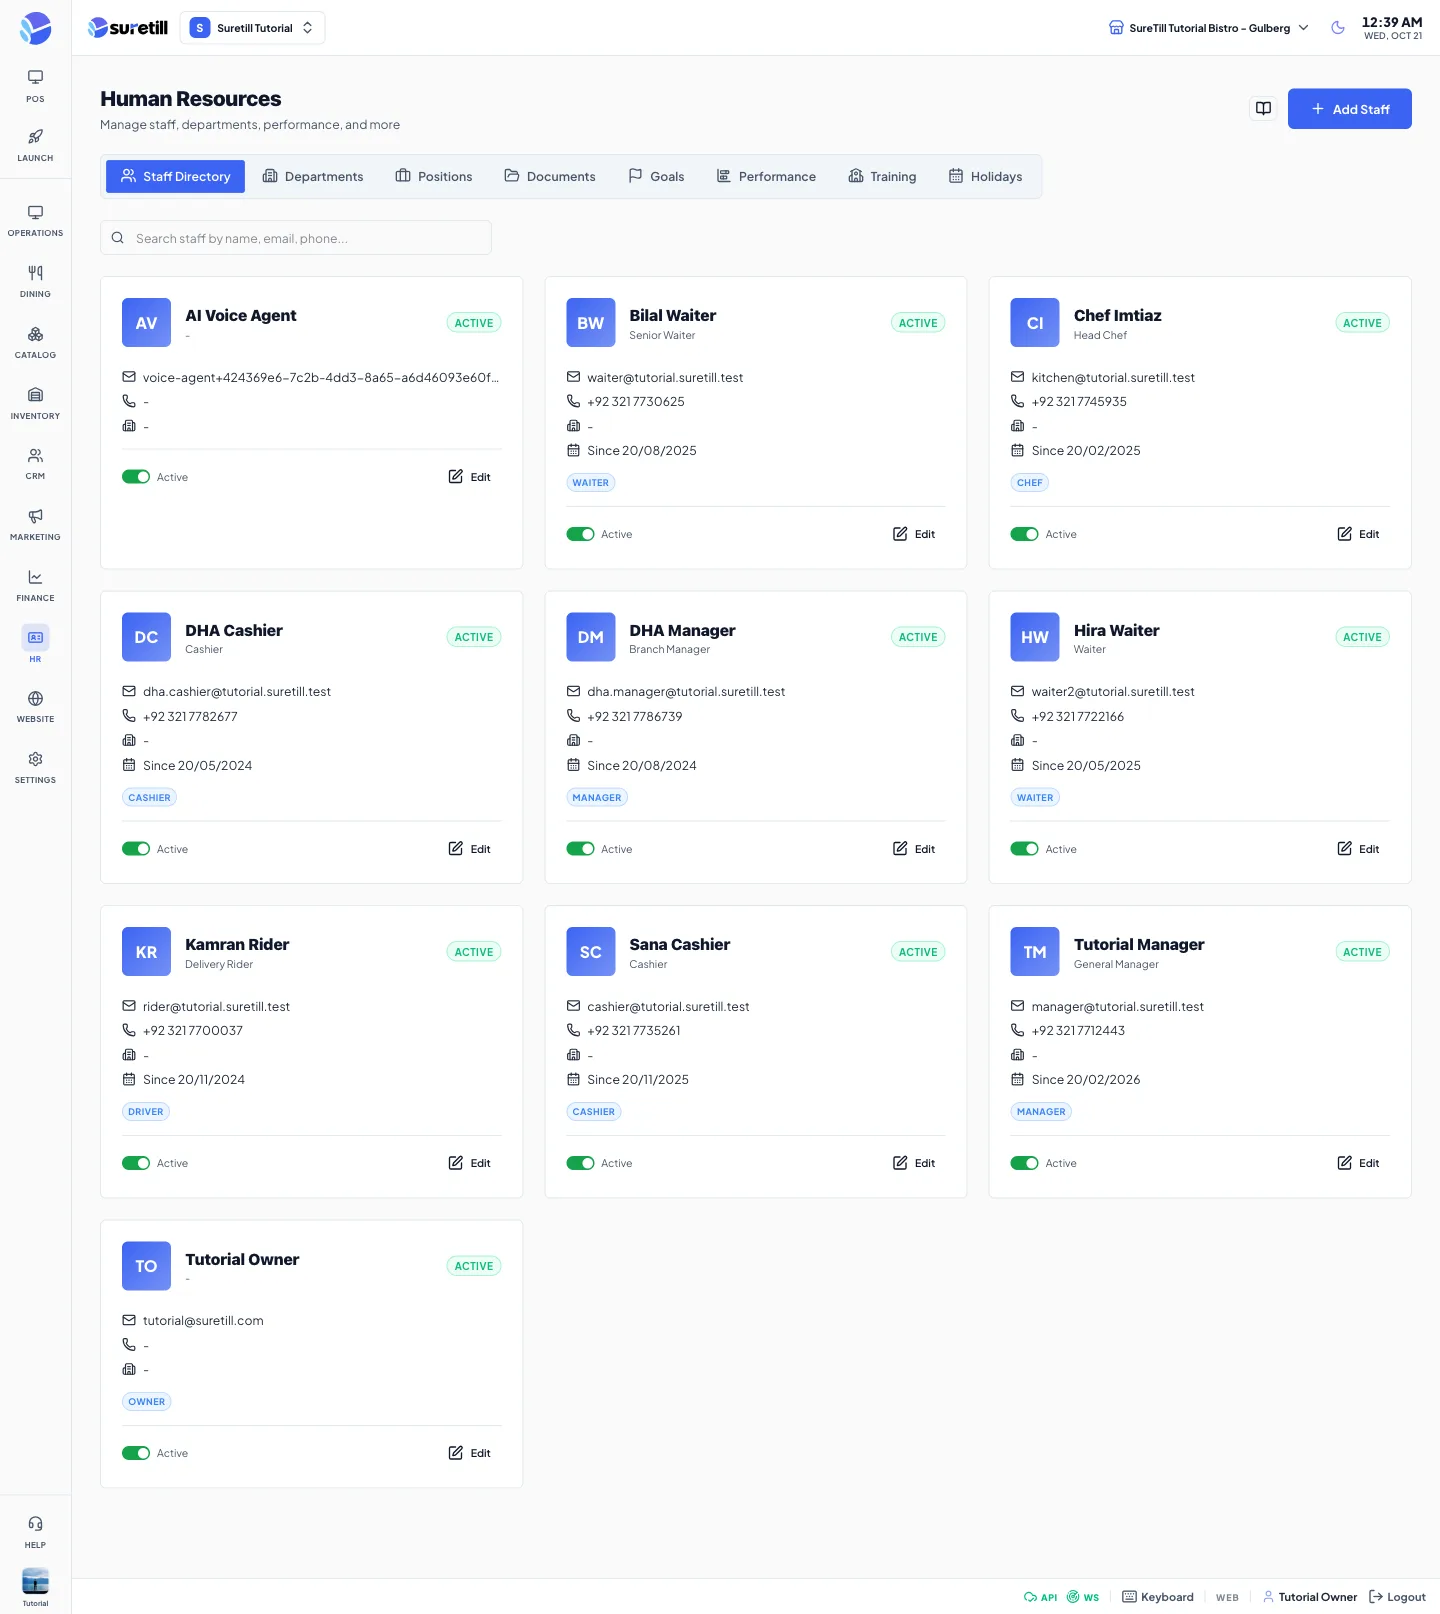The height and width of the screenshot is (1614, 1440).
Task: Click the Add Staff button
Action: pos(1350,109)
